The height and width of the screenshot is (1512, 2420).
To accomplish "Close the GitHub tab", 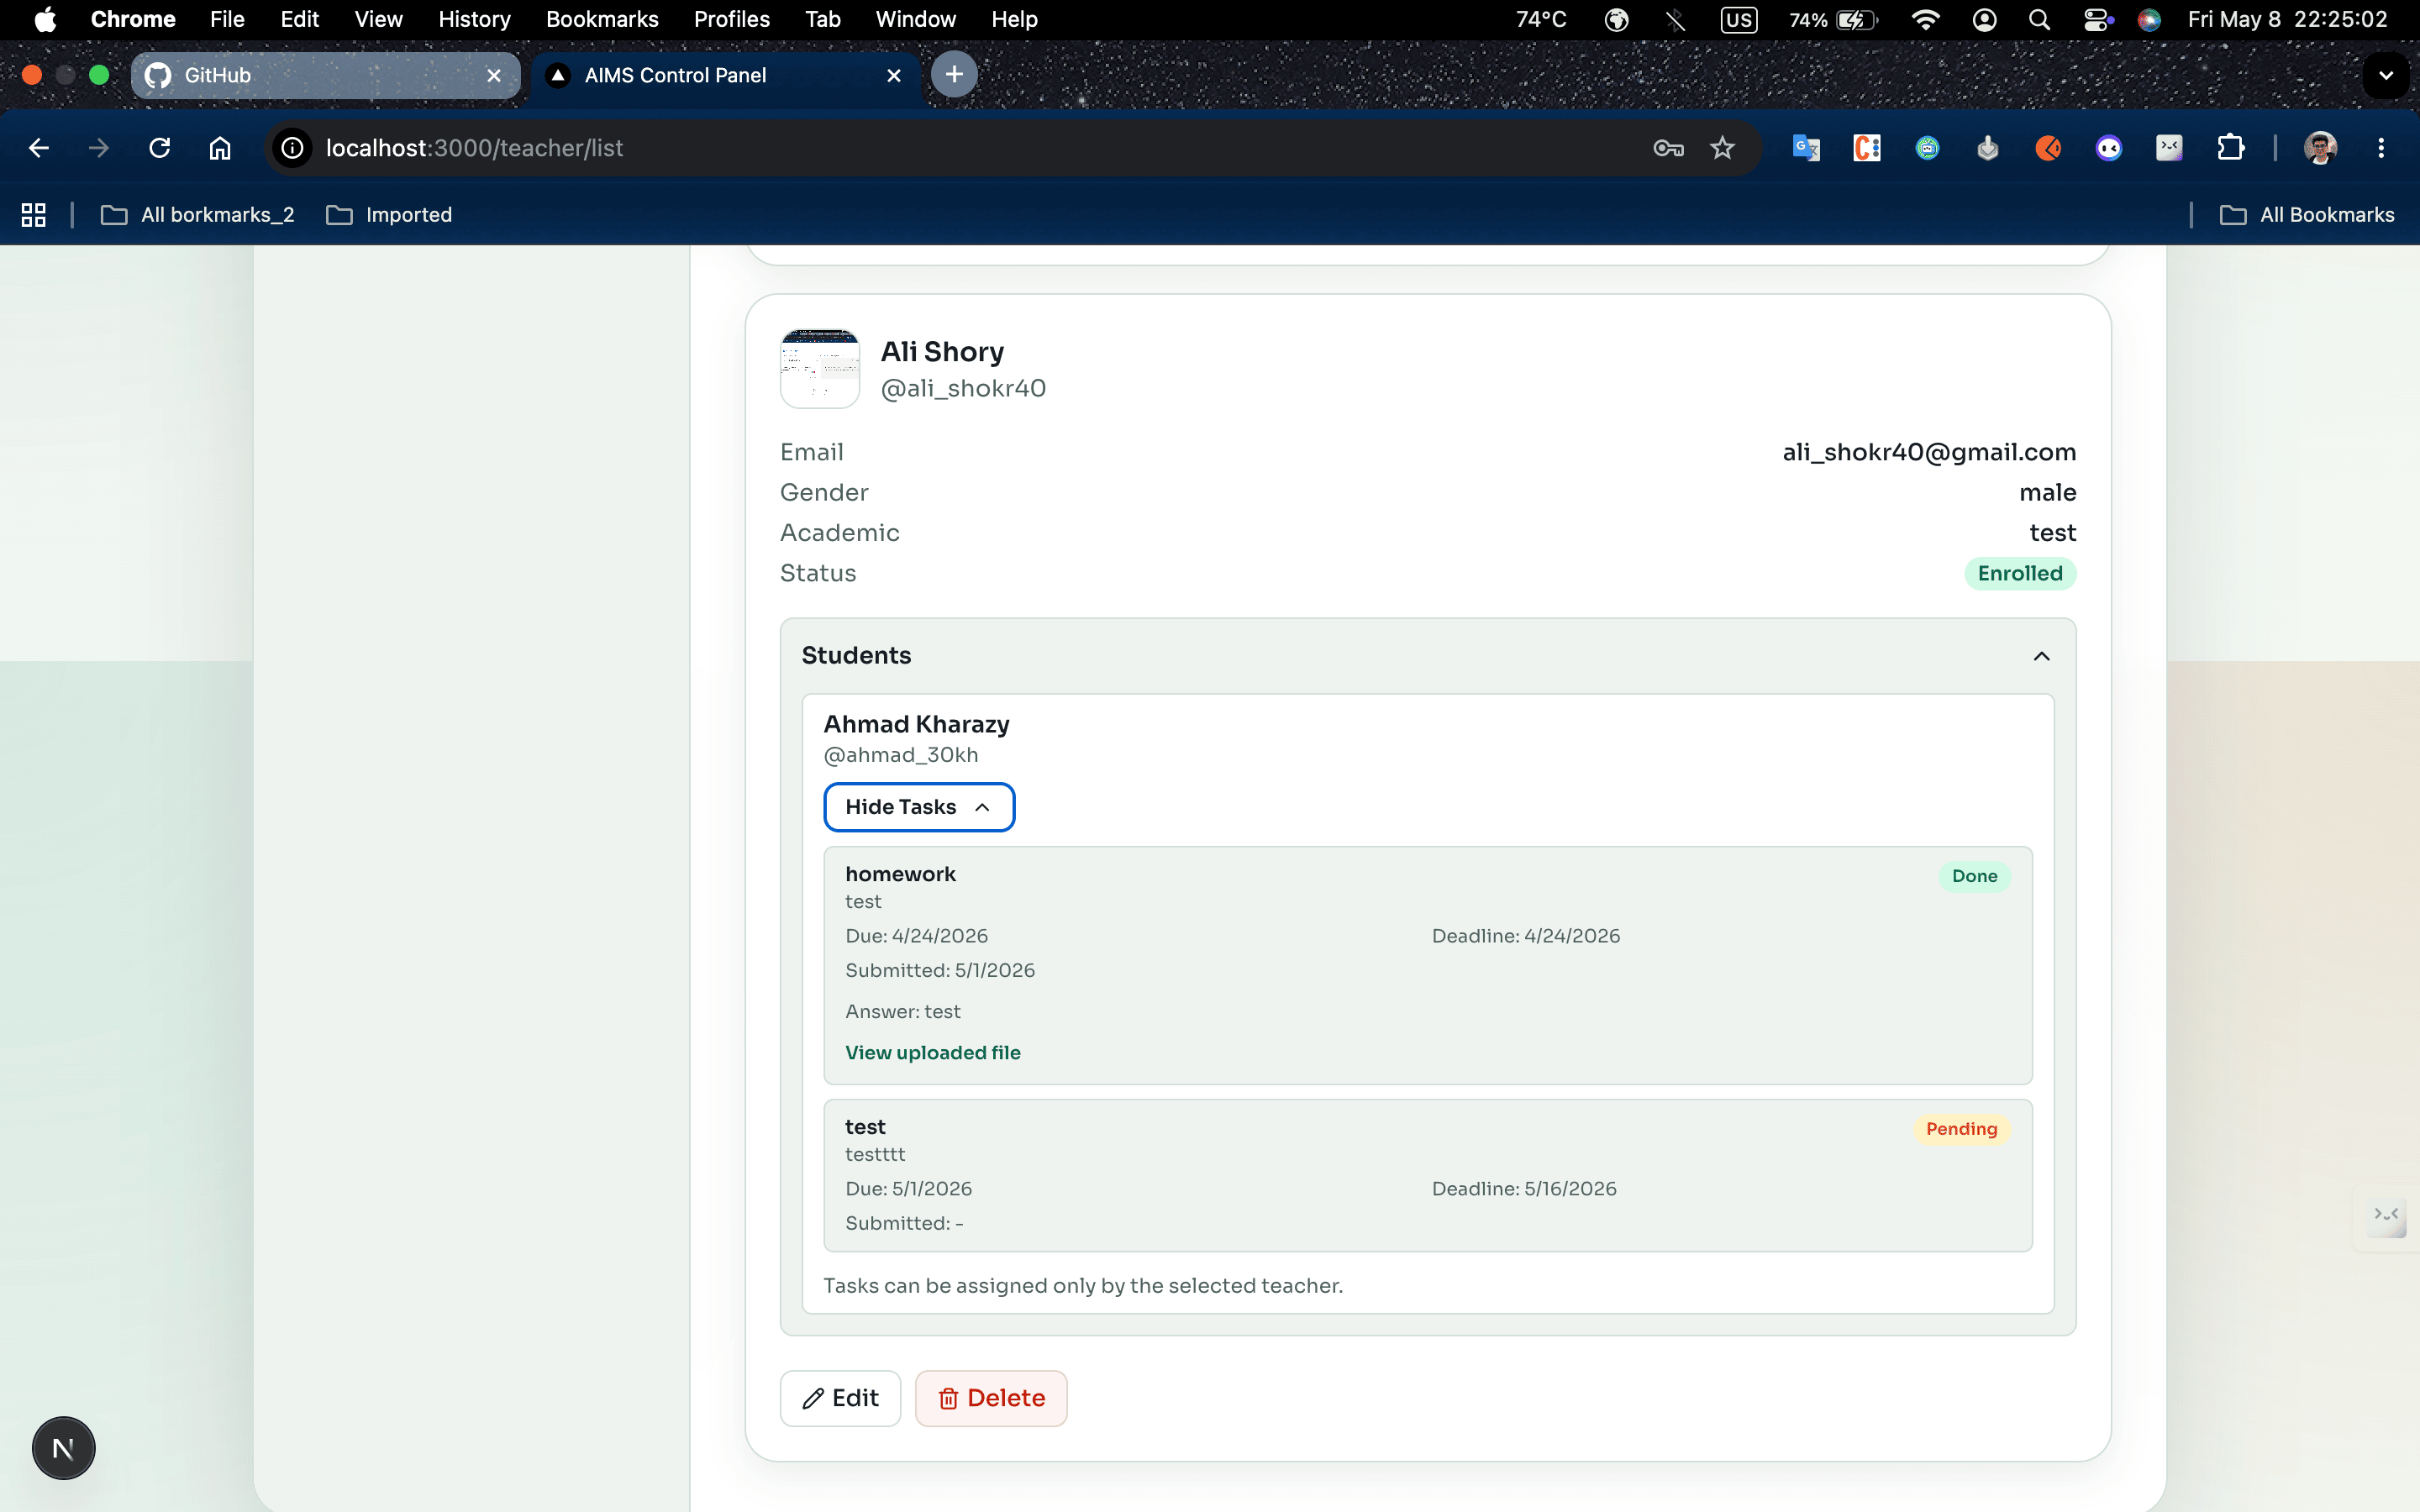I will click(494, 75).
